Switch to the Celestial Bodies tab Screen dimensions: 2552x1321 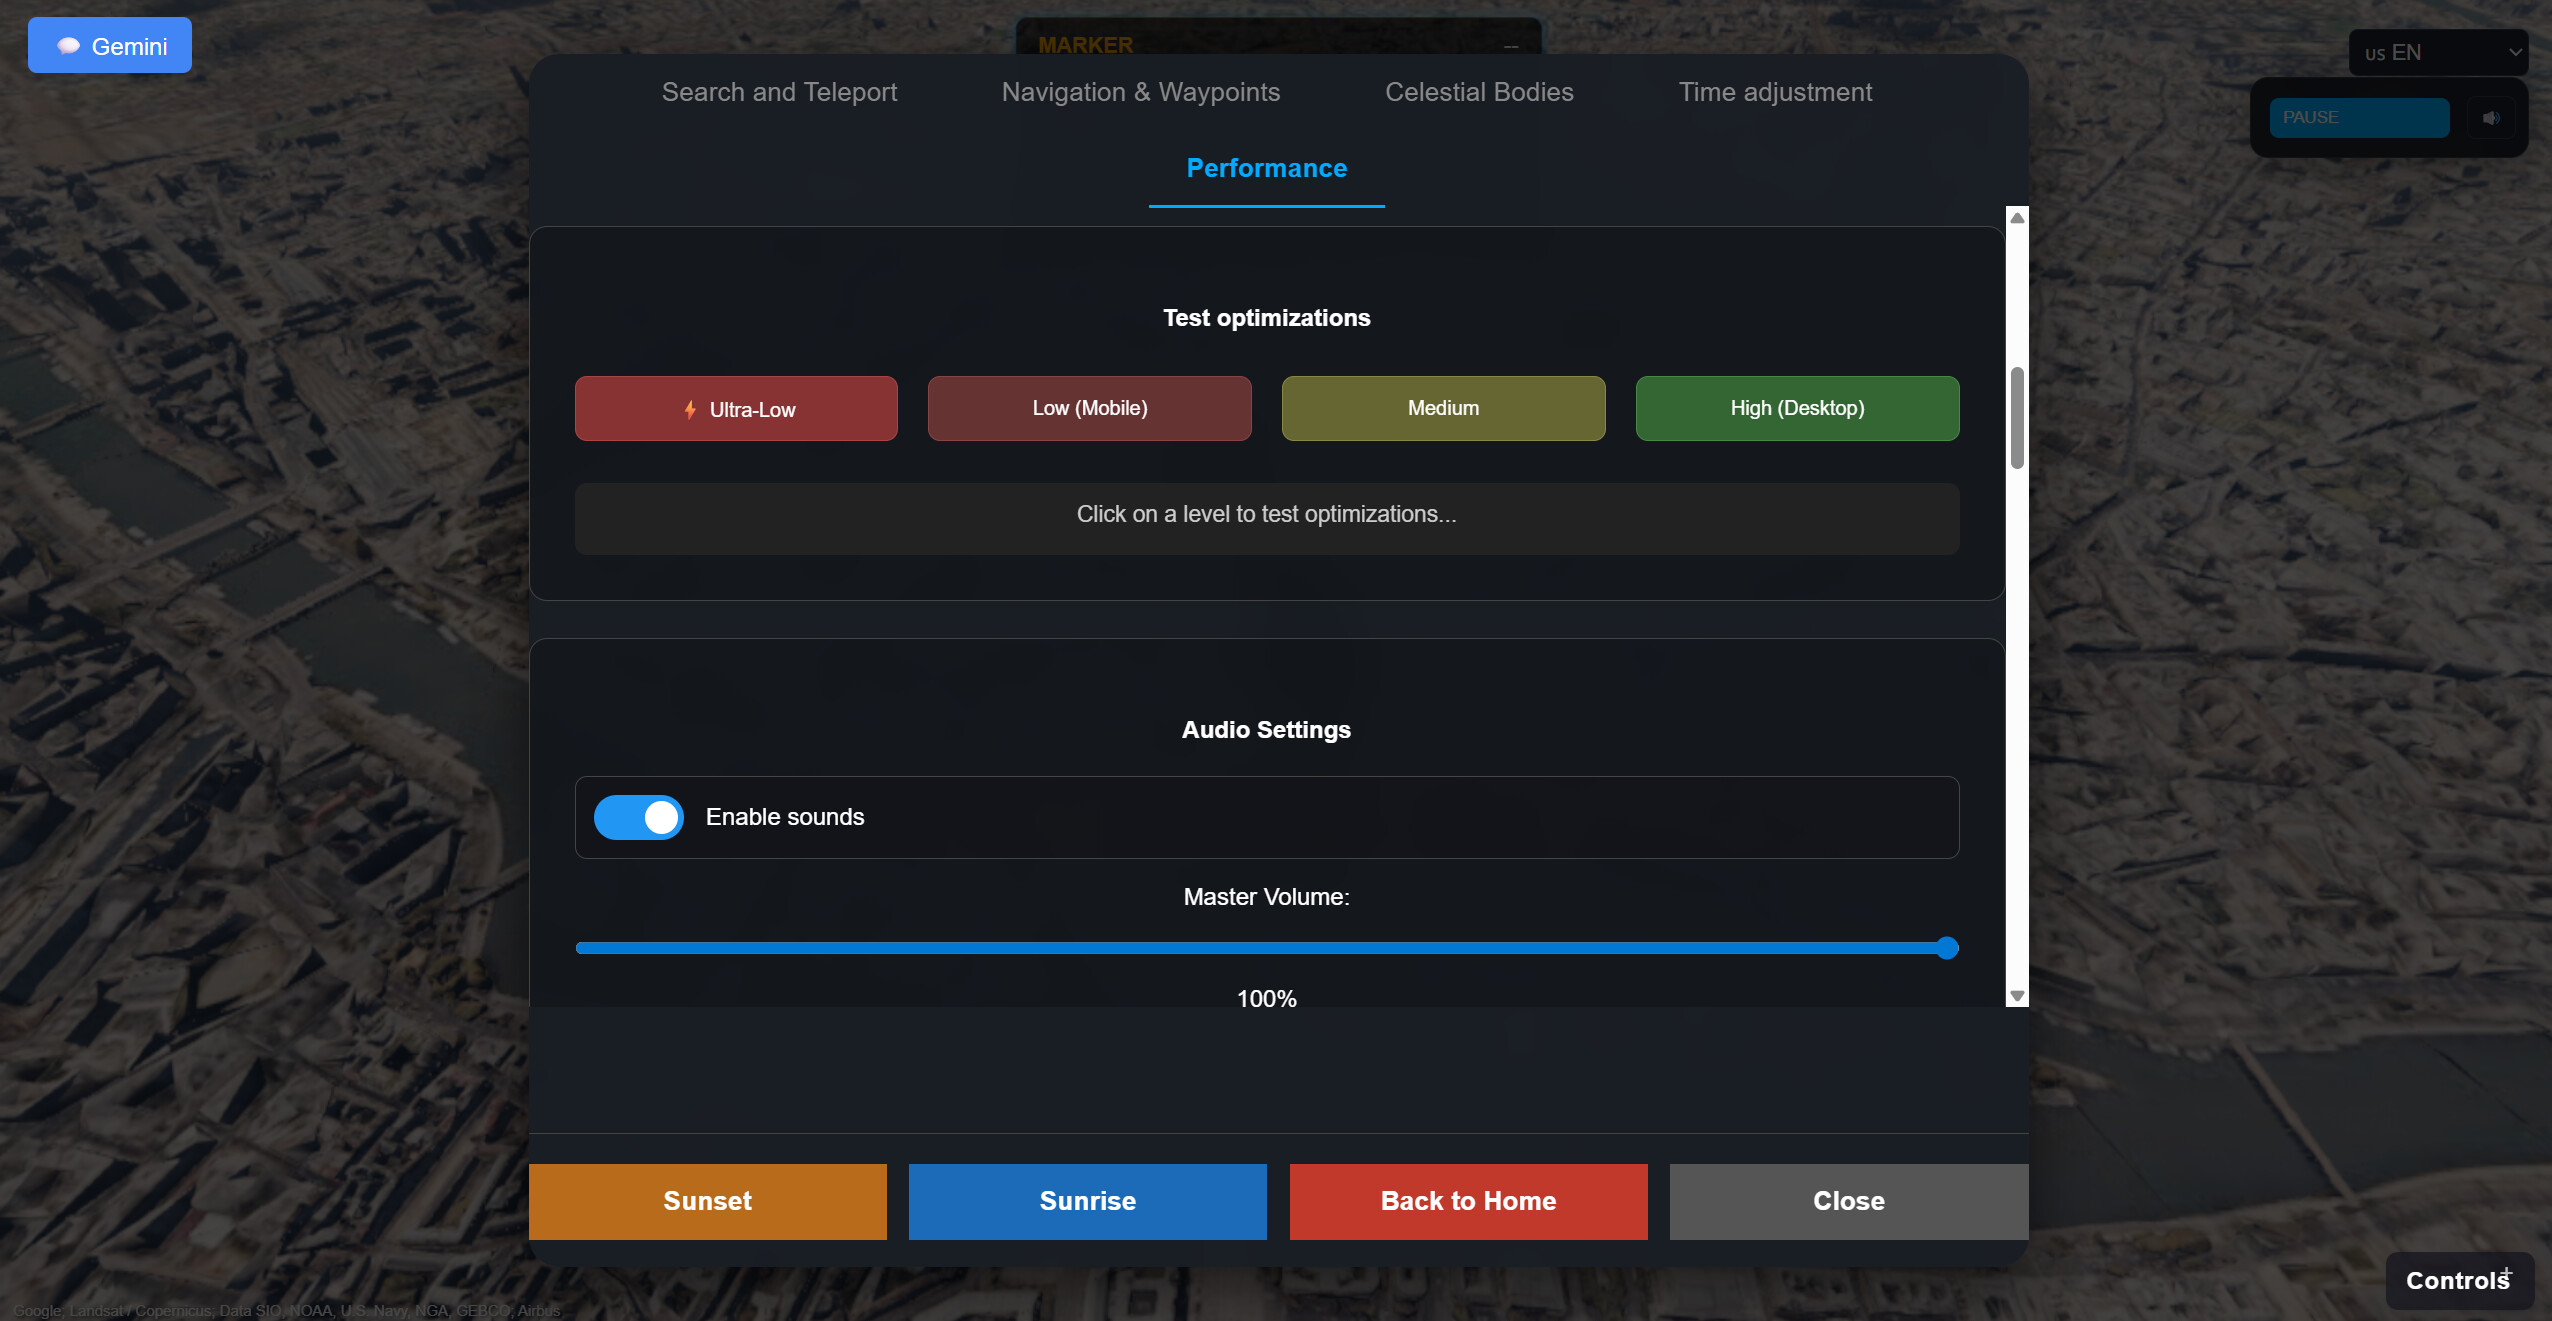pos(1479,92)
